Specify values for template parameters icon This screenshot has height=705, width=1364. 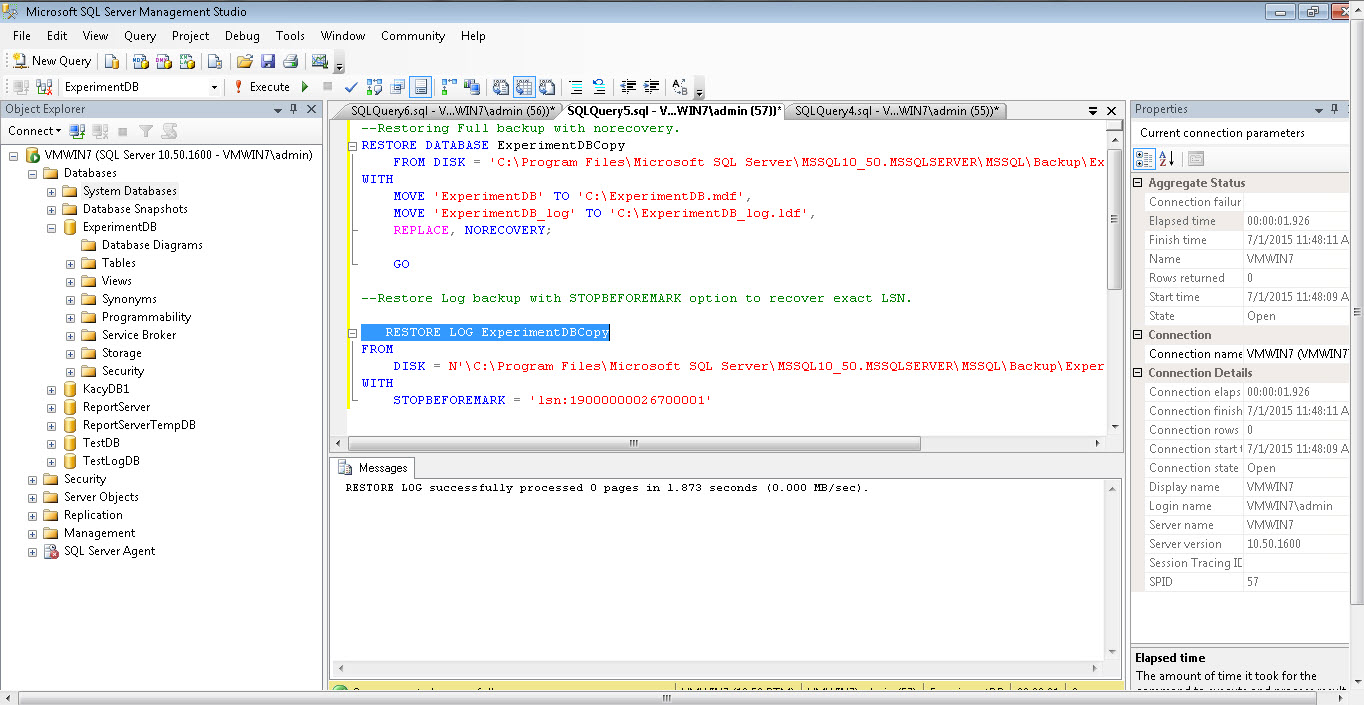click(680, 87)
